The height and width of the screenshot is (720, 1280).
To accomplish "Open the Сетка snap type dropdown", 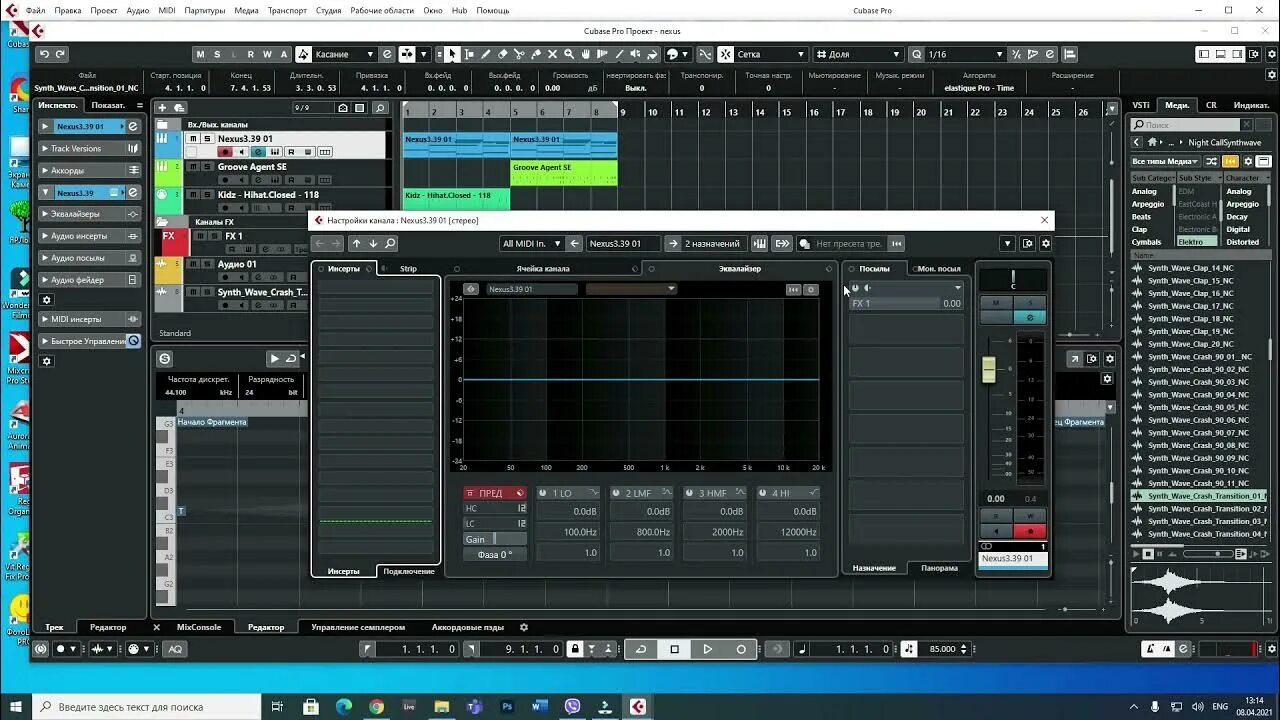I will (x=771, y=54).
